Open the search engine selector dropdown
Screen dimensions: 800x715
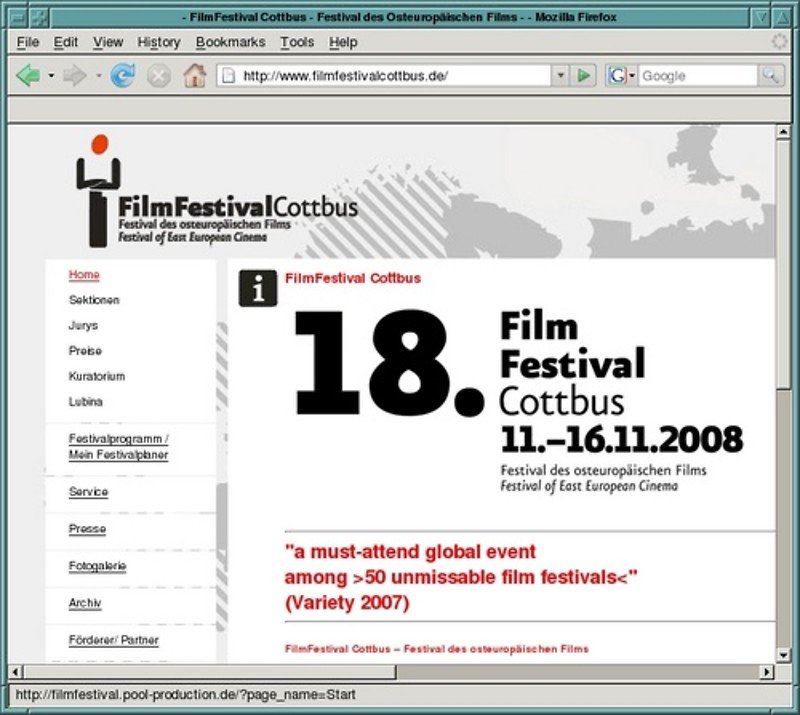(x=632, y=76)
